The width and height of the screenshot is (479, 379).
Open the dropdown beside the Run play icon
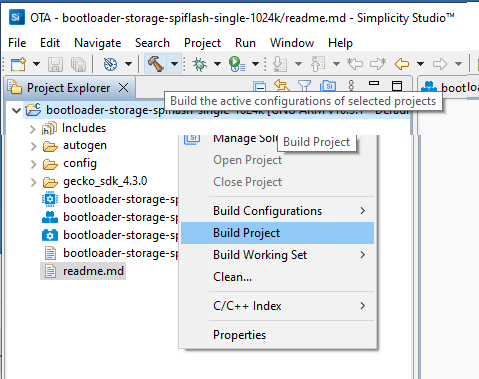[255, 64]
